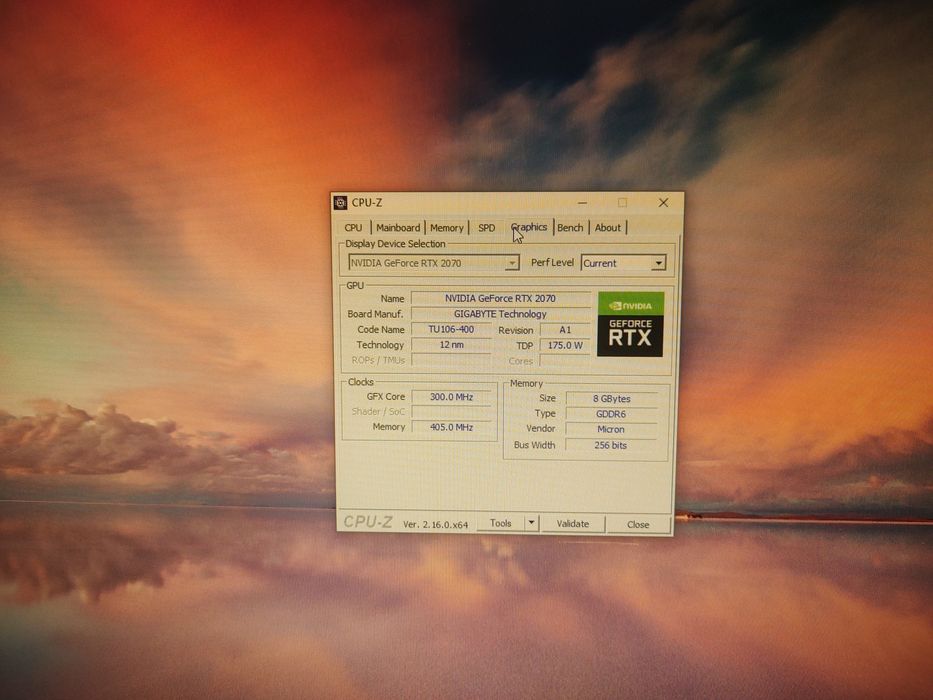Viewport: 933px width, 700px height.
Task: Click the empty Cores field
Action: pyautogui.click(x=565, y=361)
